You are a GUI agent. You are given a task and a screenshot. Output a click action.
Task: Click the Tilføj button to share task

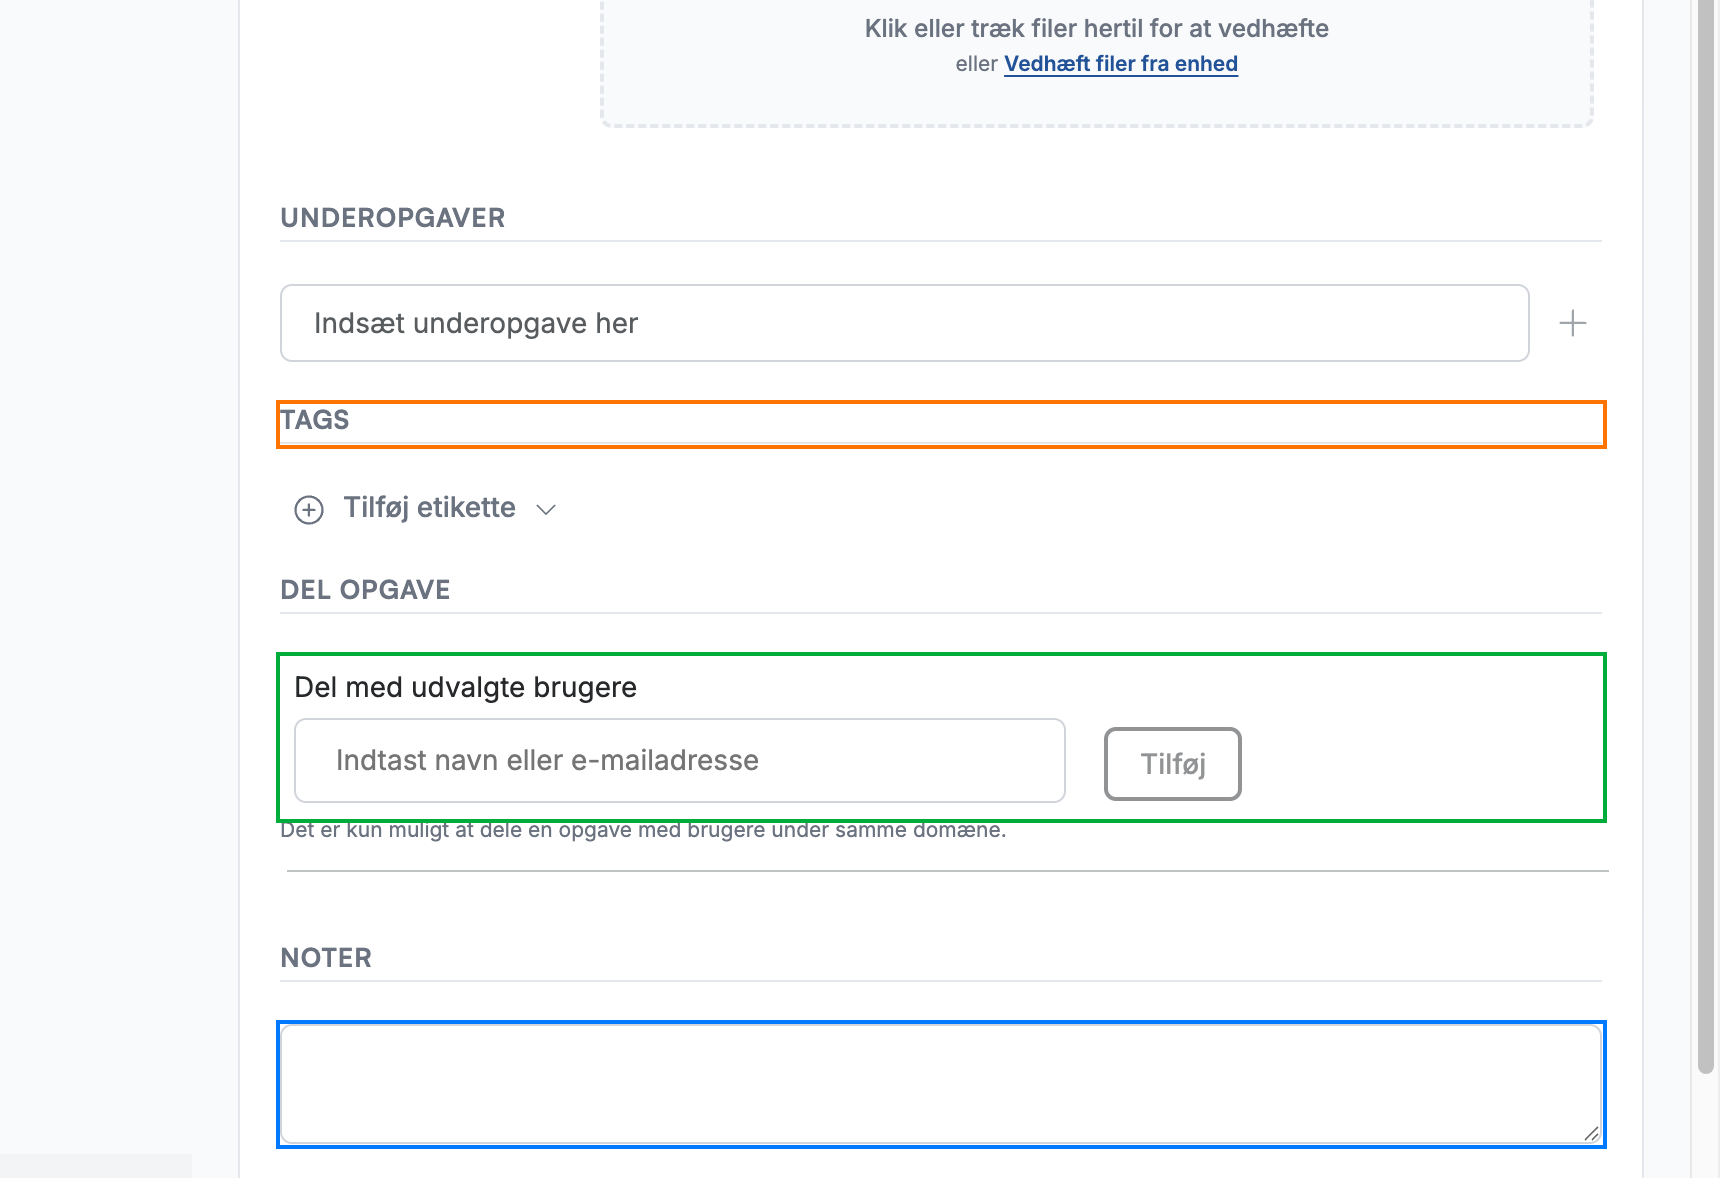pos(1172,764)
